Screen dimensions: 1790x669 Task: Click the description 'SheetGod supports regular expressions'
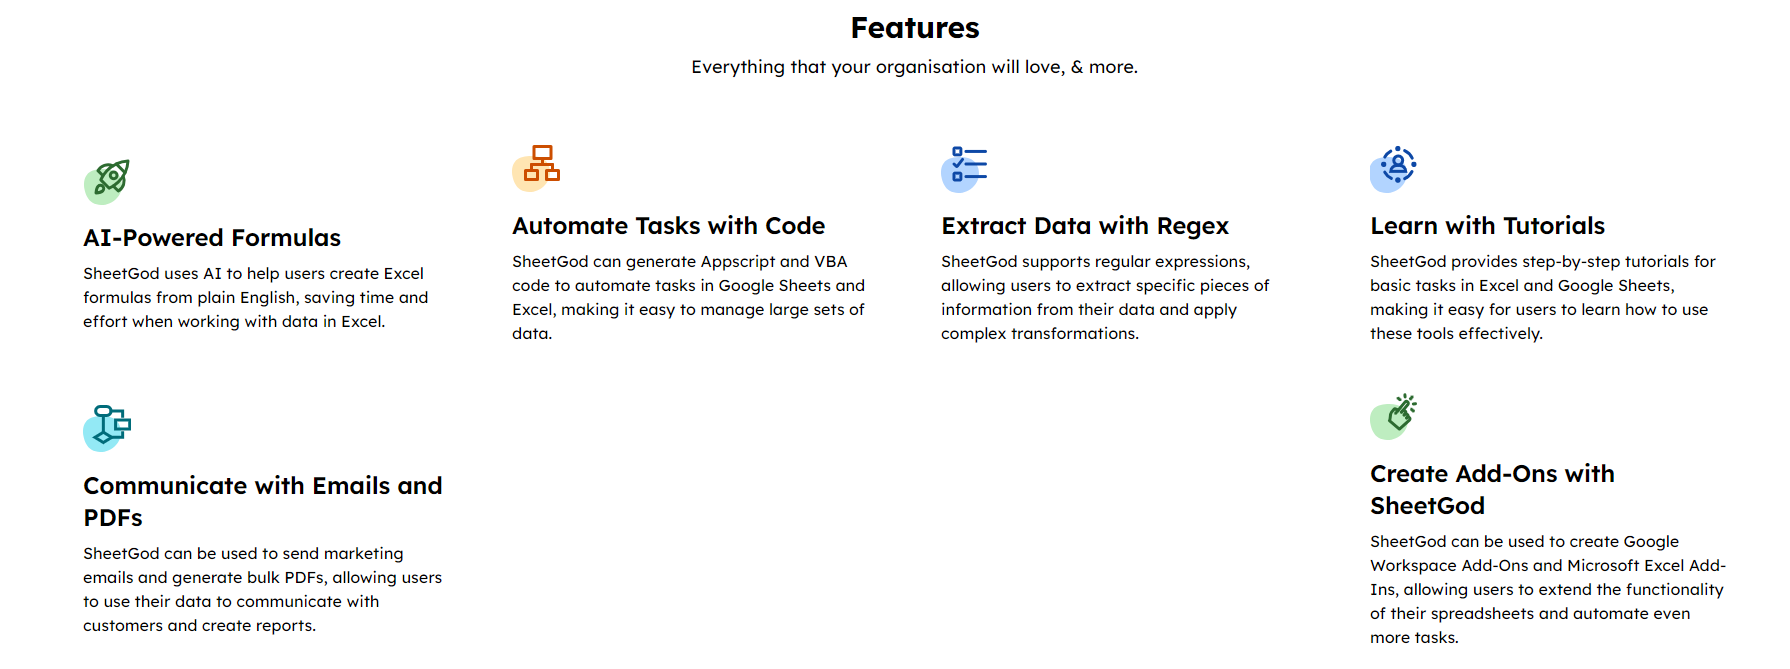pyautogui.click(x=1105, y=297)
